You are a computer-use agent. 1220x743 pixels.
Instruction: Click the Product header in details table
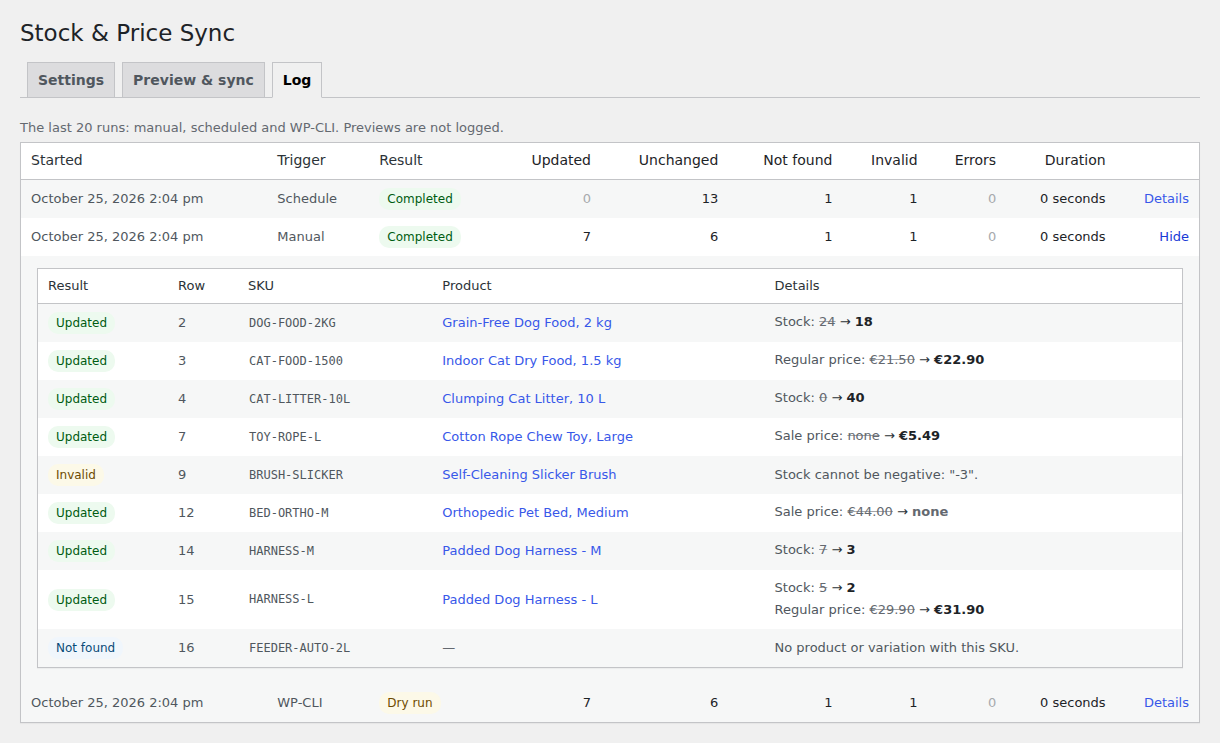pyautogui.click(x=467, y=286)
